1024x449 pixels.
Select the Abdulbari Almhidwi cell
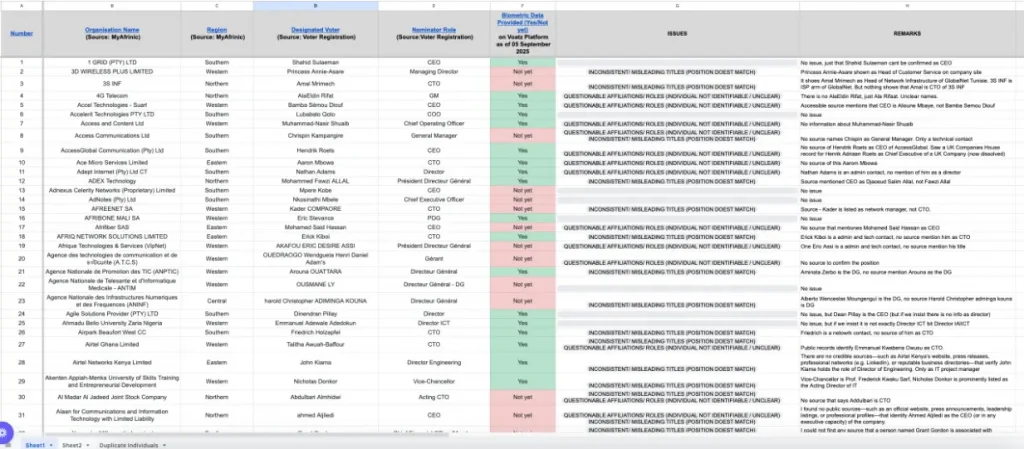click(x=315, y=397)
